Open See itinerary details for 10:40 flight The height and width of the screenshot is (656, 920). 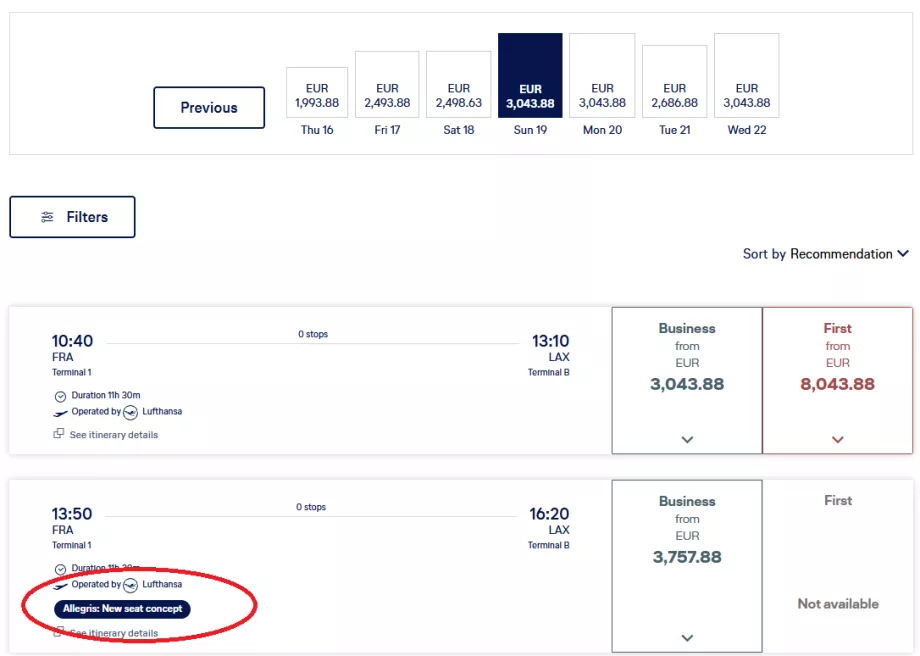pyautogui.click(x=113, y=435)
